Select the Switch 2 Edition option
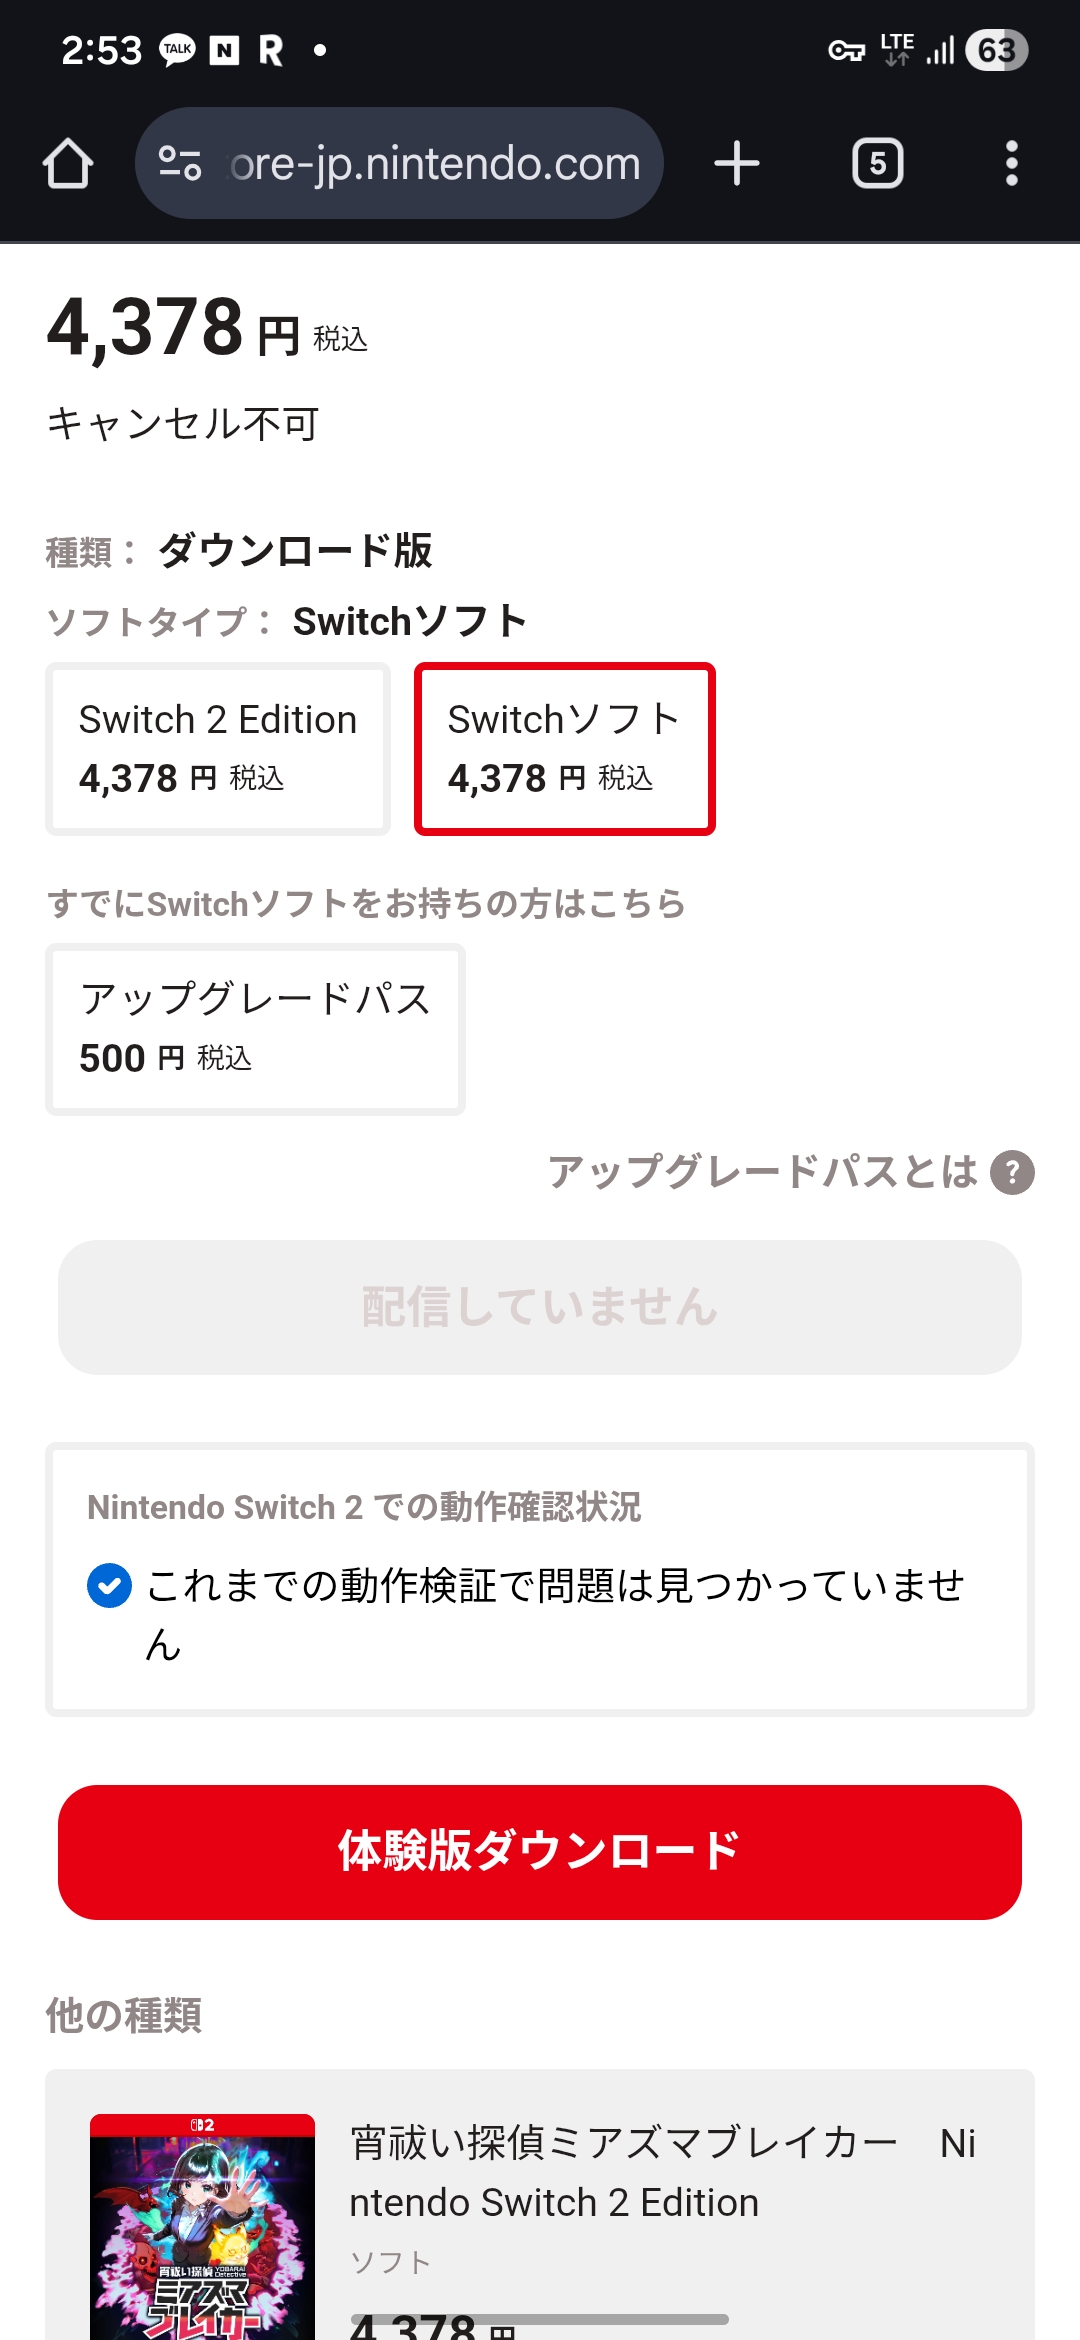The height and width of the screenshot is (2340, 1080). [218, 748]
